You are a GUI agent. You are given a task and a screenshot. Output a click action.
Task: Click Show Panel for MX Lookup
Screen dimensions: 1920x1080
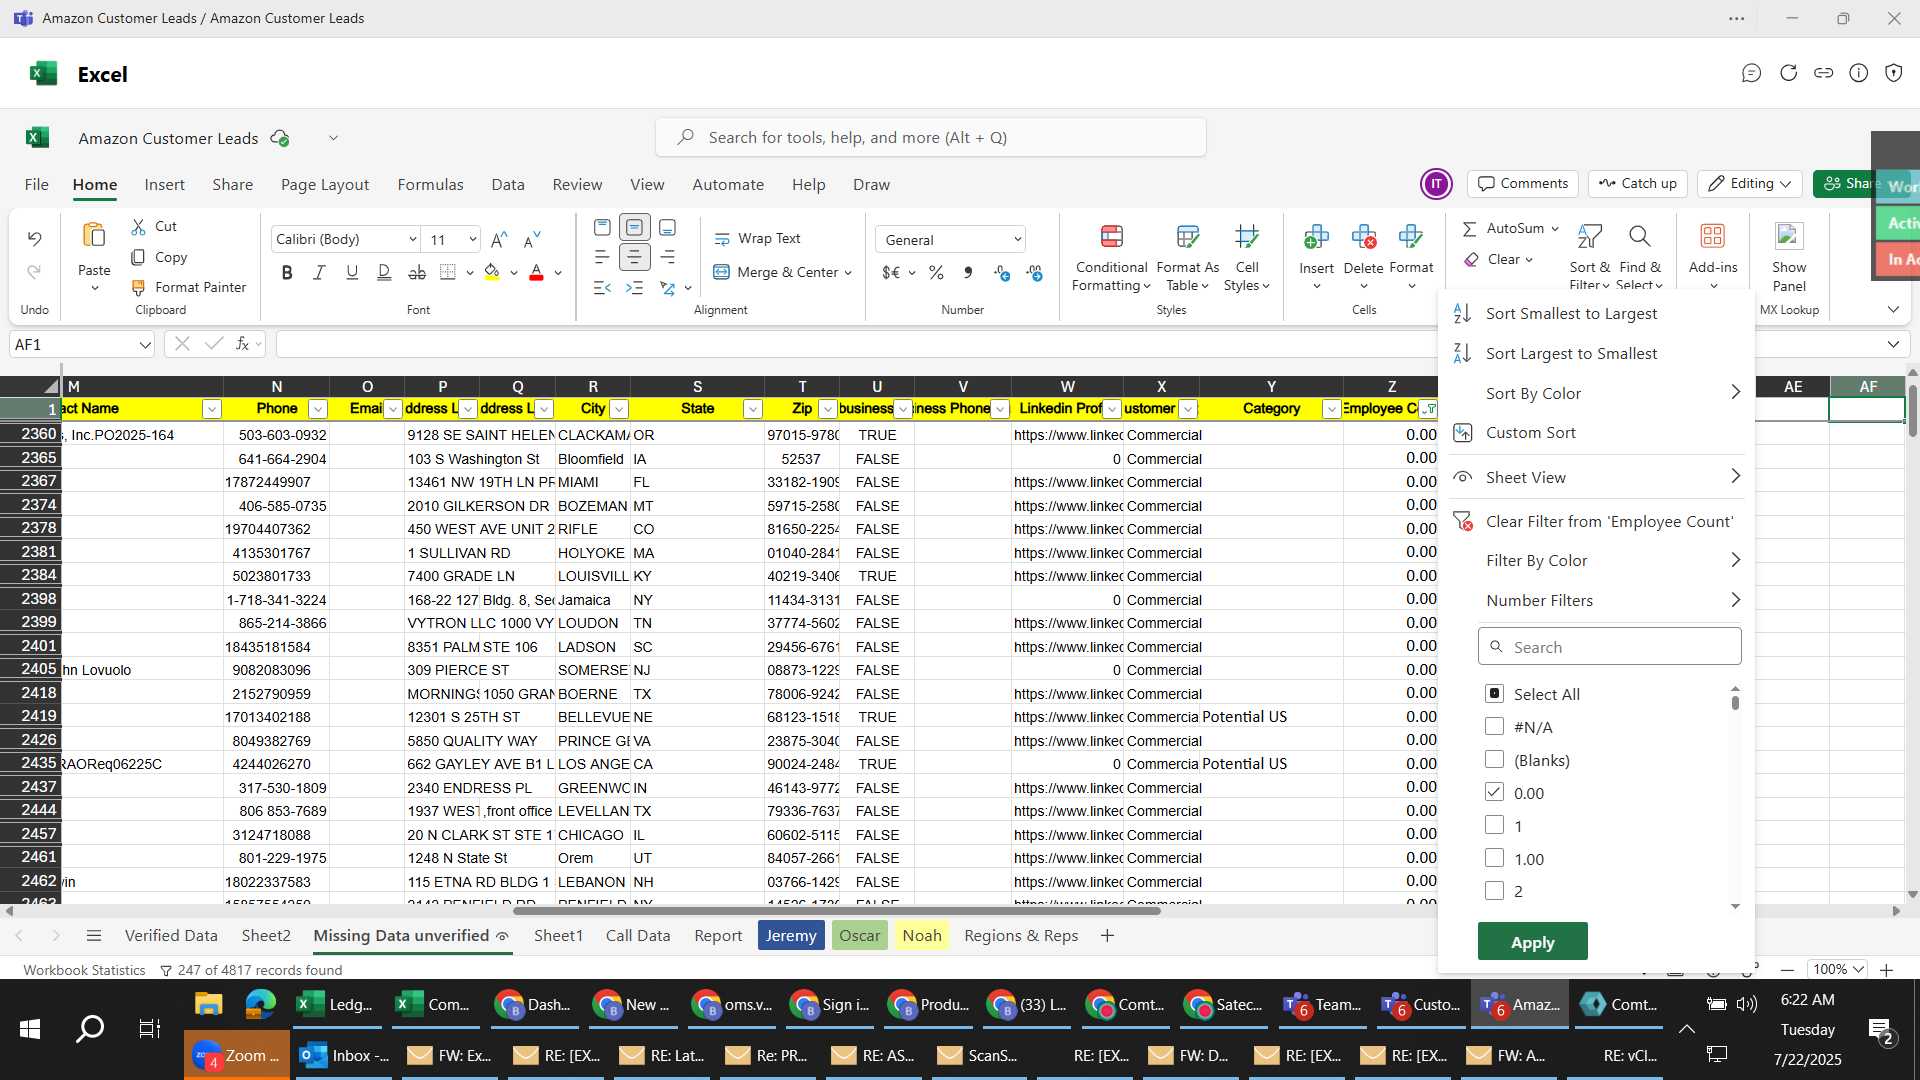point(1789,256)
